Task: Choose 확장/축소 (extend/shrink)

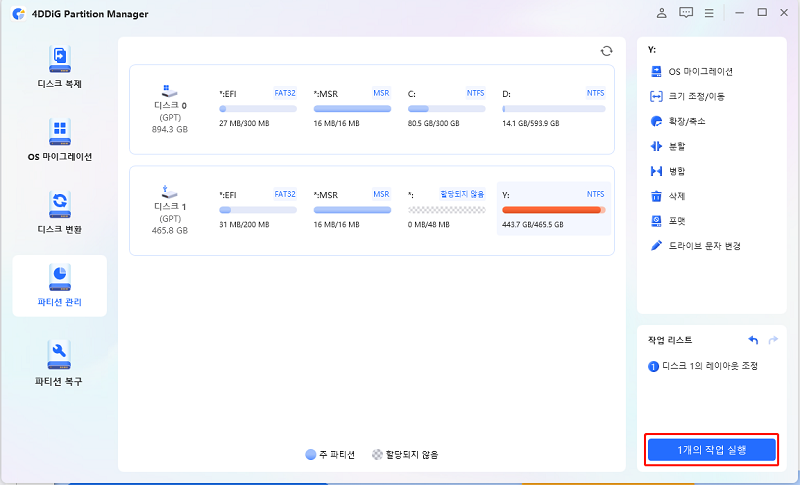Action: point(678,121)
